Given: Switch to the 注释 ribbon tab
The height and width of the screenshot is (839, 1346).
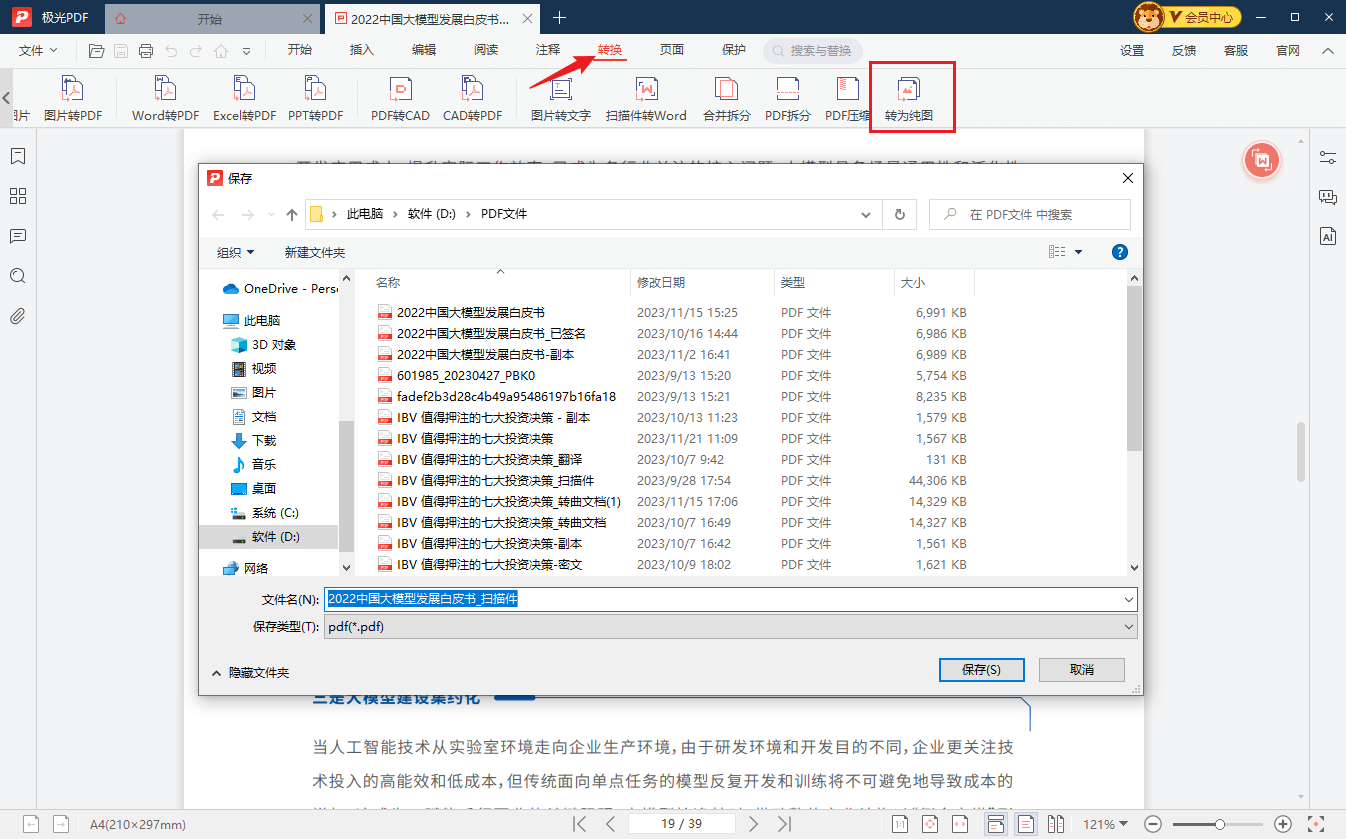Looking at the screenshot, I should pos(548,50).
